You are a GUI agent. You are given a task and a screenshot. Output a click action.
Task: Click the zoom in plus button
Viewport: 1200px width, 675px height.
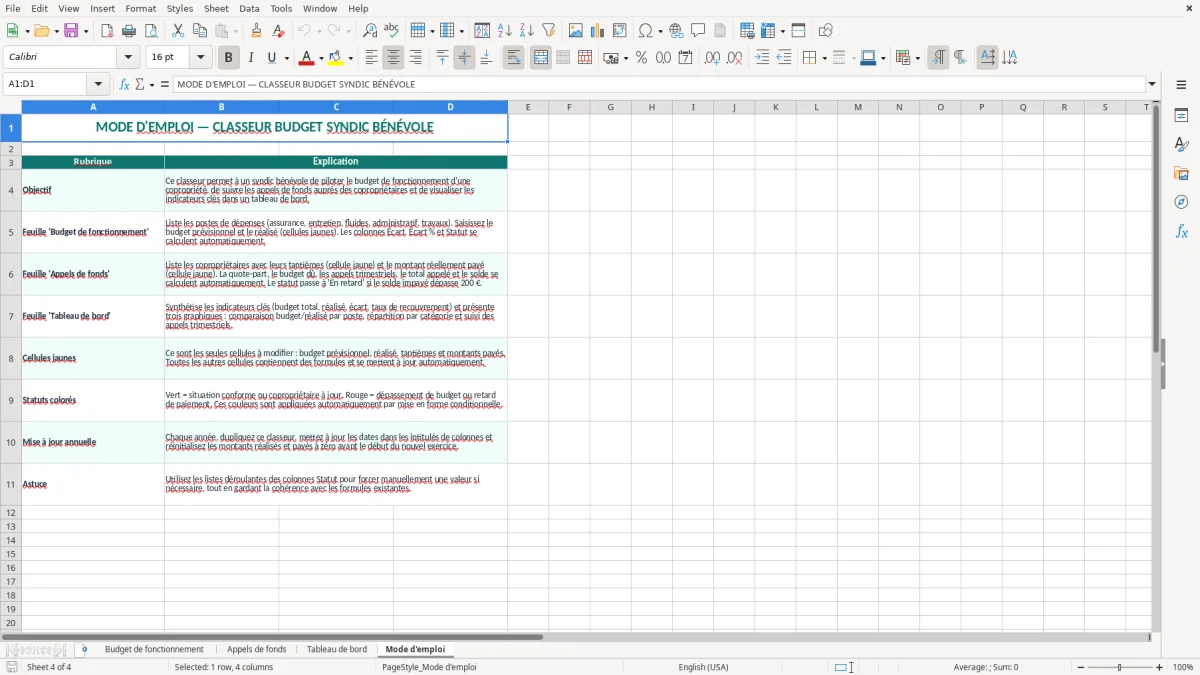(x=1159, y=667)
